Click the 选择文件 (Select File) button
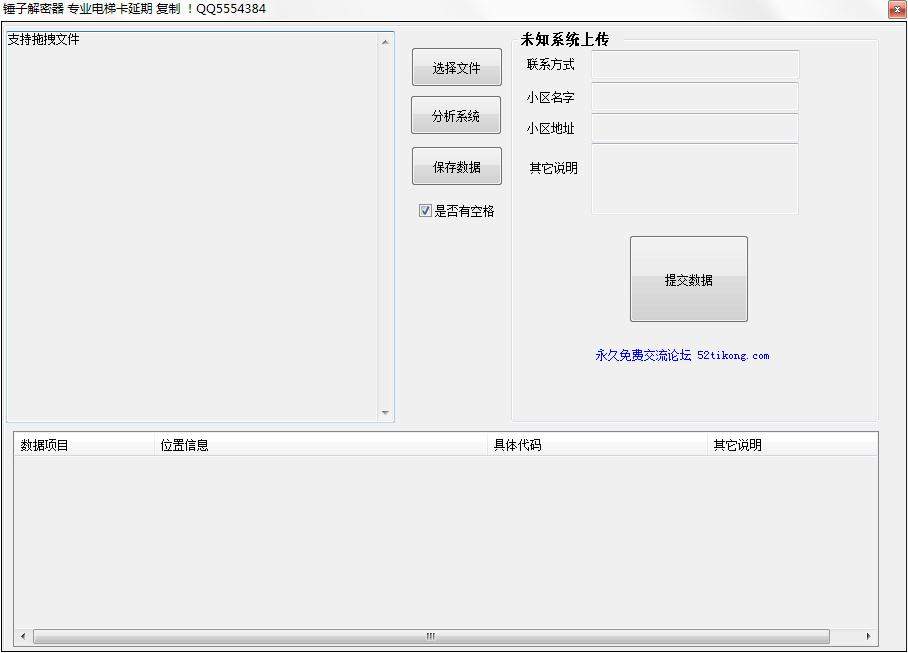Screen dimensions: 908x653 [456, 67]
